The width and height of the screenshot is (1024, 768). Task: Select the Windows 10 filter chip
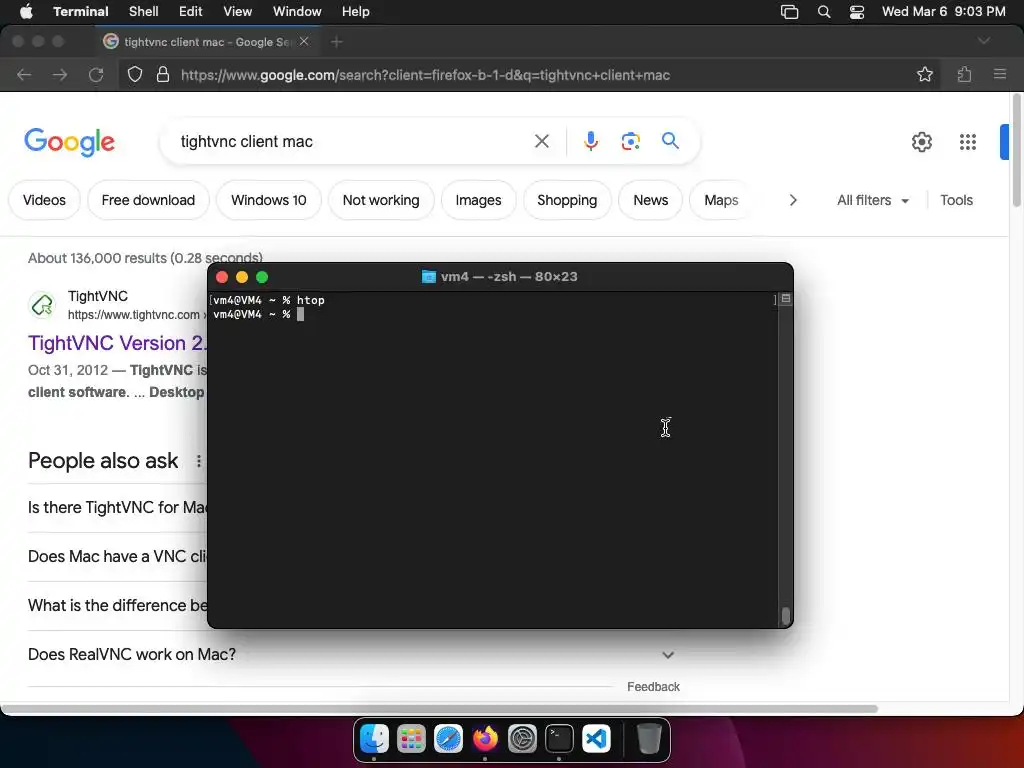[x=268, y=200]
